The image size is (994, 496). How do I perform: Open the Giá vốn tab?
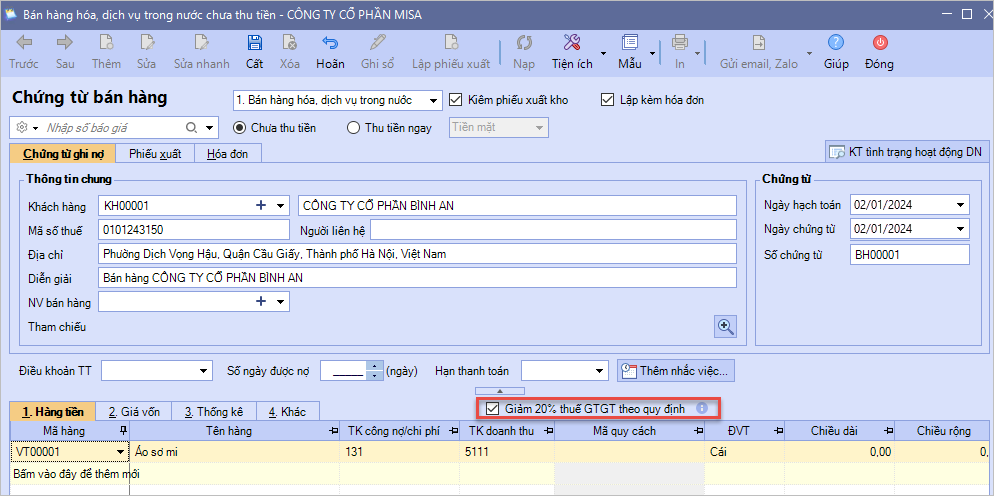(134, 411)
